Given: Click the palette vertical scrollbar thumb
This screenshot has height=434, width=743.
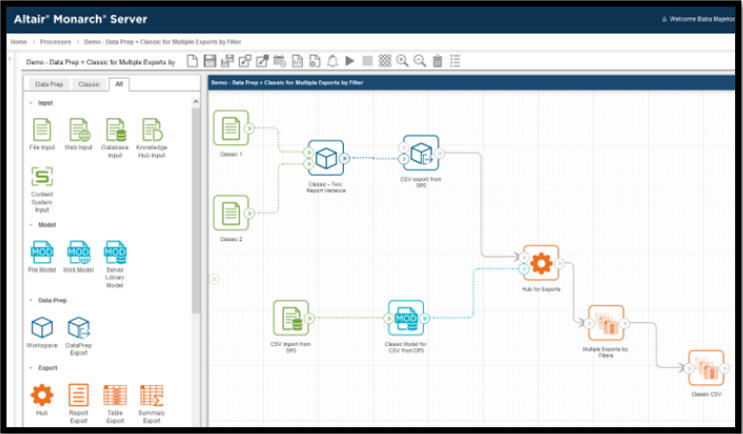Looking at the screenshot, I should pyautogui.click(x=196, y=210).
